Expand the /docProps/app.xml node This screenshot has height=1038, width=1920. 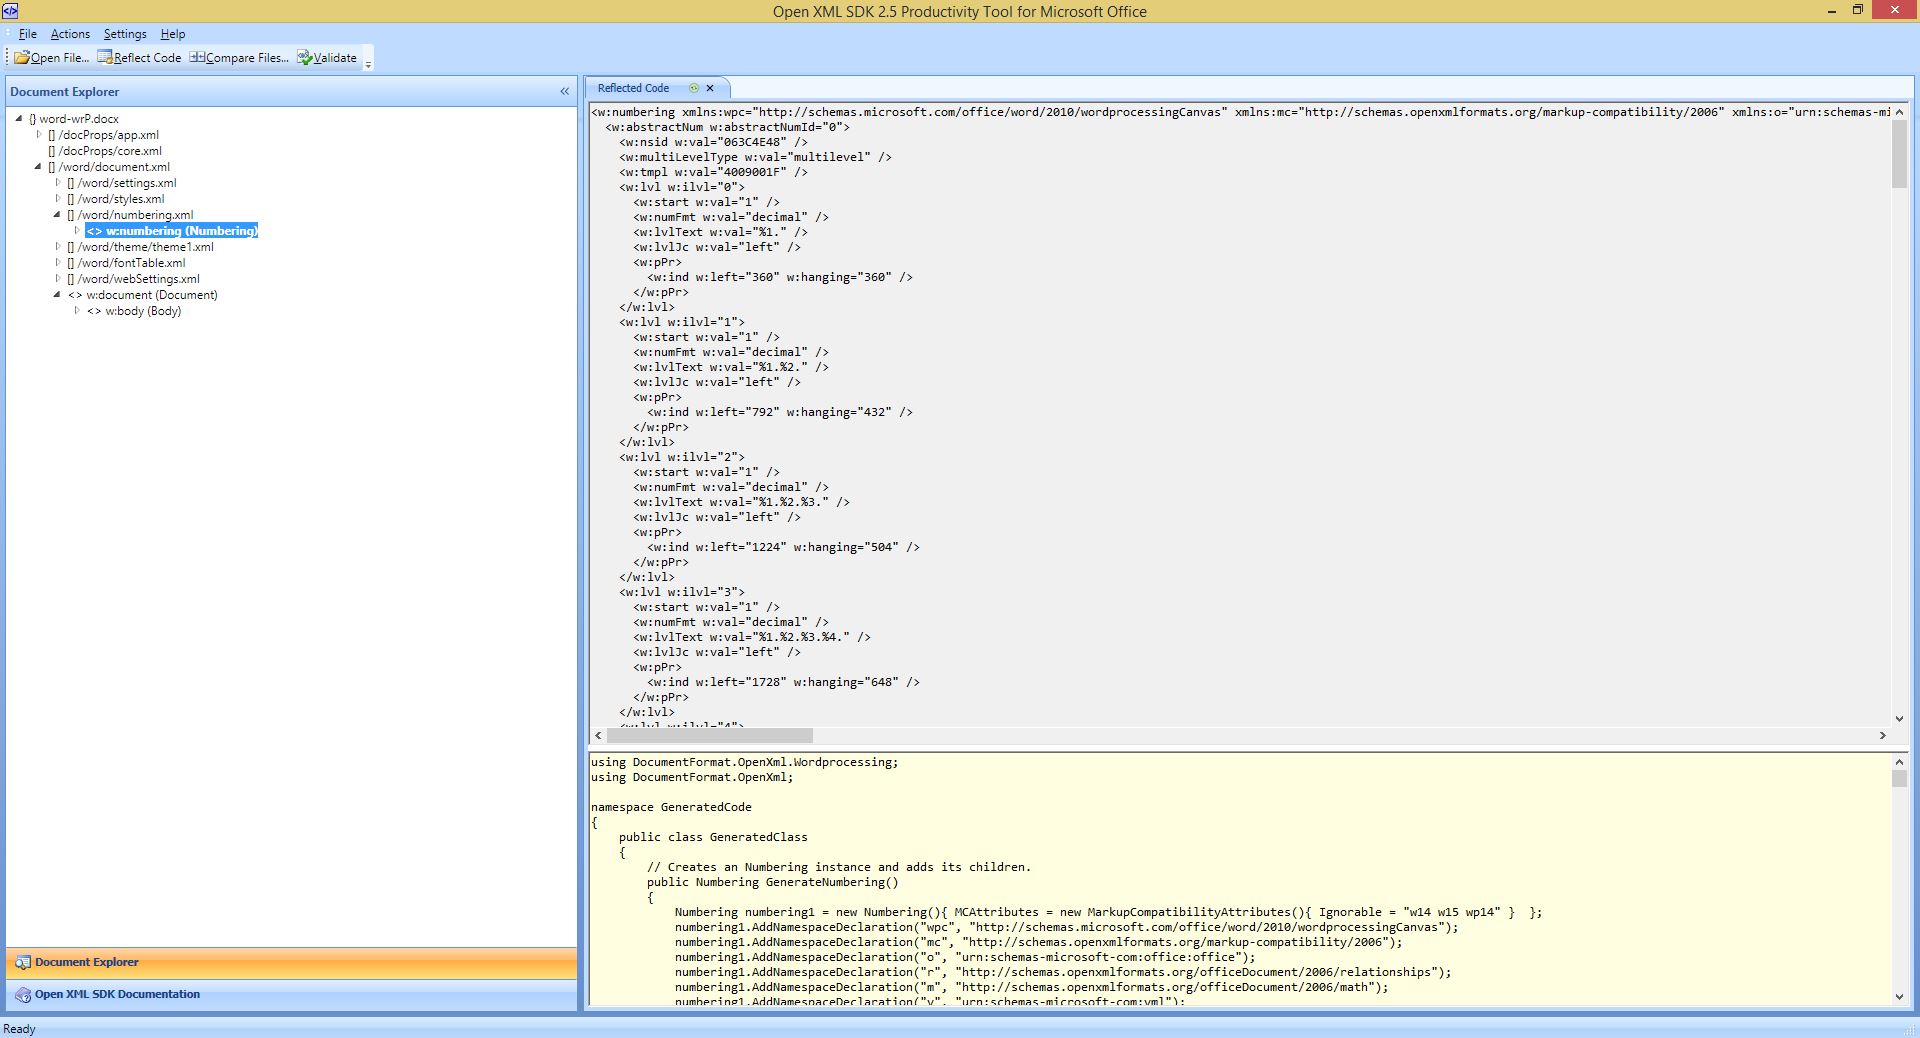click(x=39, y=134)
